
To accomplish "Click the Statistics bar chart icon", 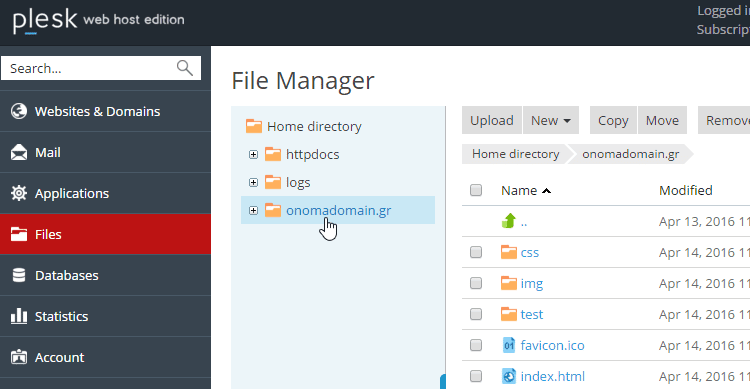I will 19,316.
